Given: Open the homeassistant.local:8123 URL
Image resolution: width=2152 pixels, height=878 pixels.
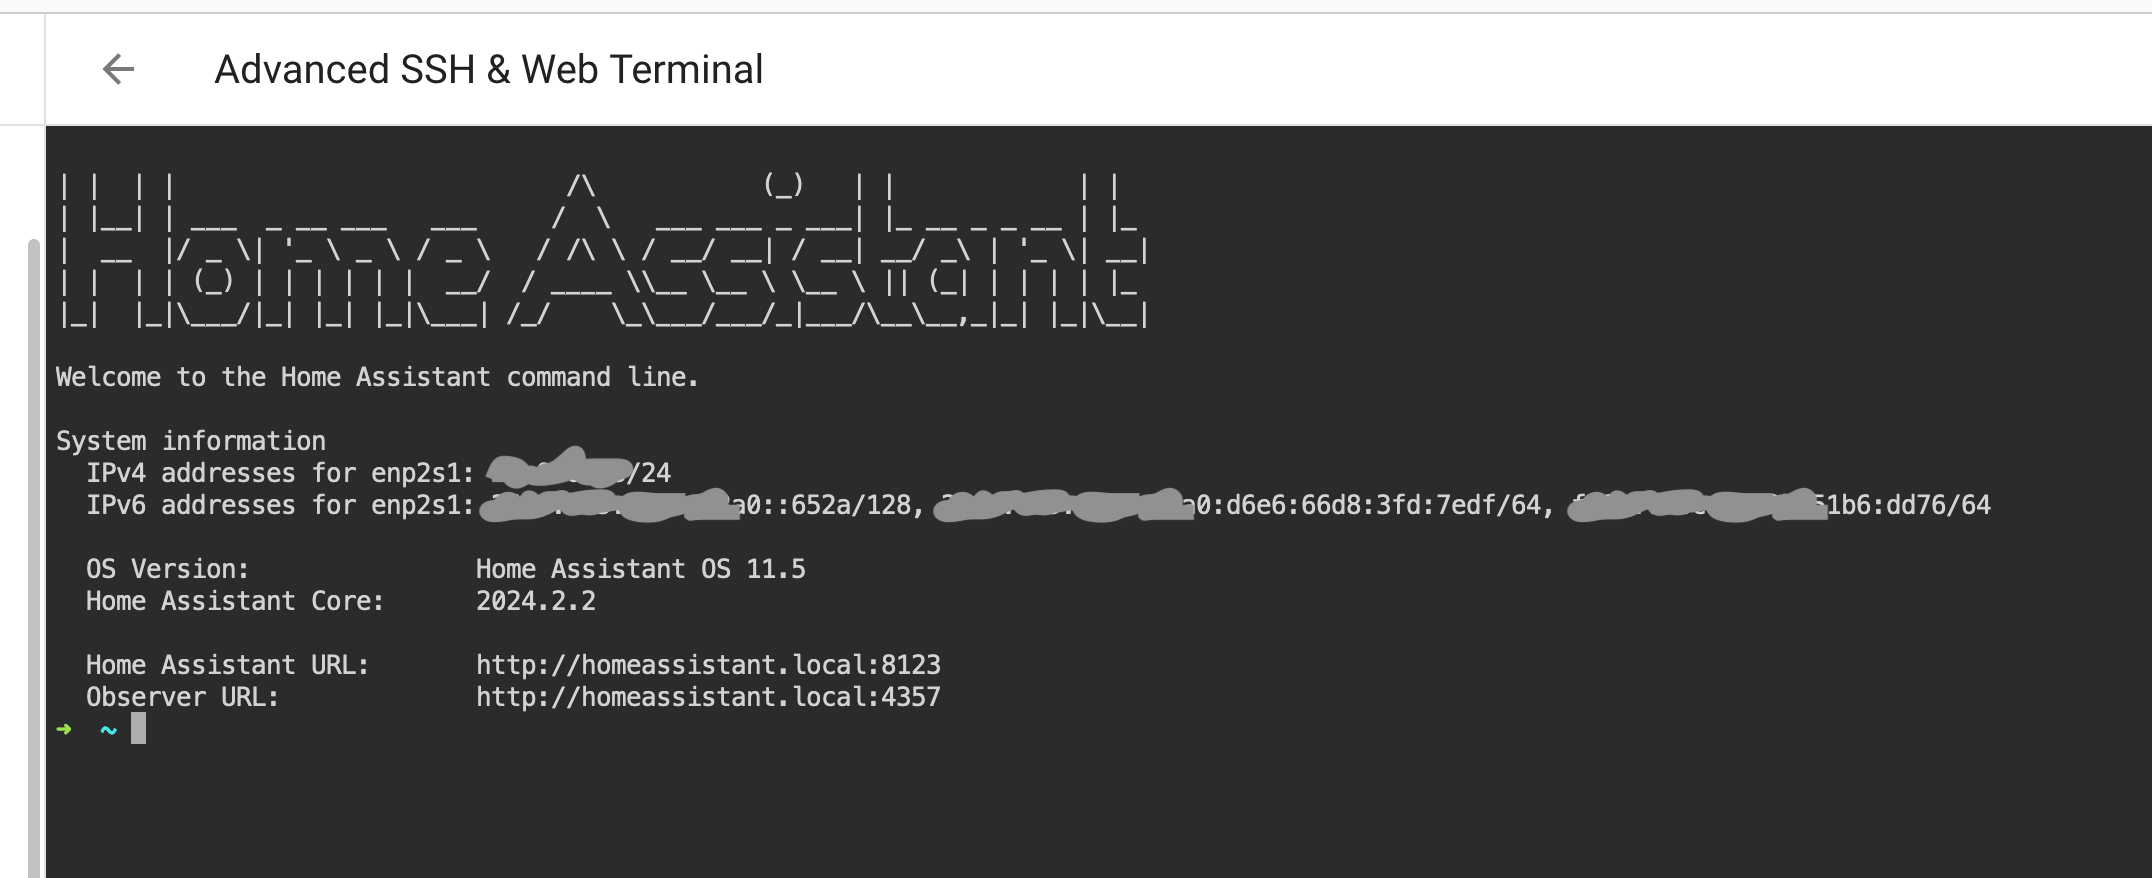Looking at the screenshot, I should click(x=708, y=665).
